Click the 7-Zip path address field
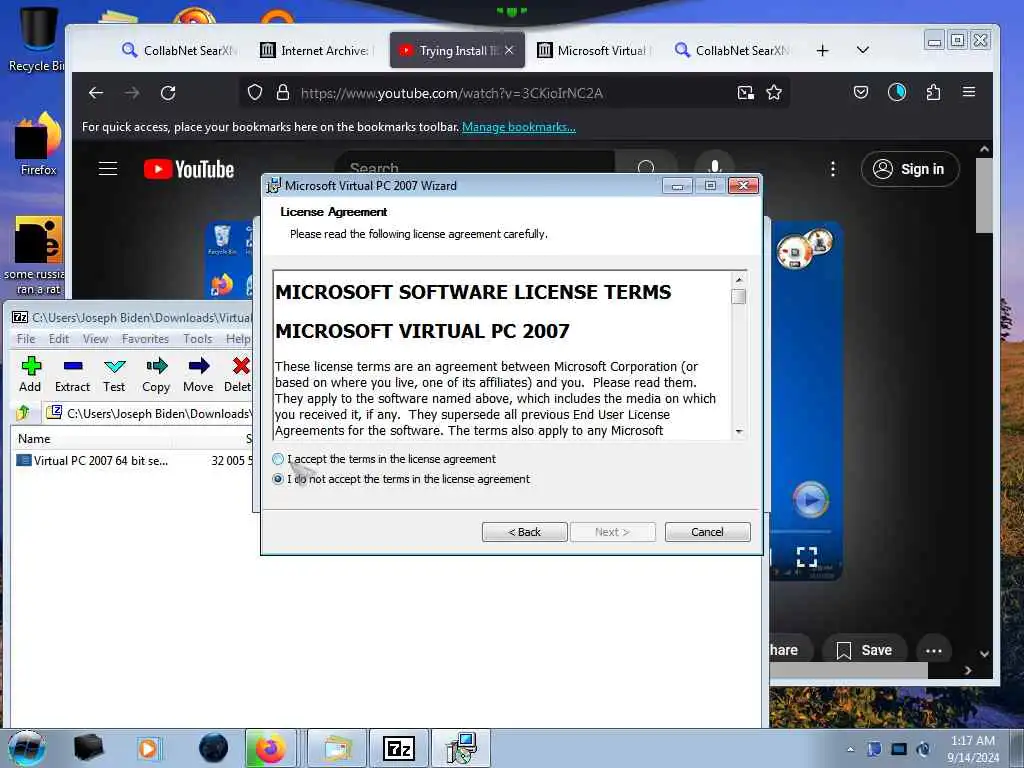Screen dimensions: 1024x768 click(x=150, y=413)
